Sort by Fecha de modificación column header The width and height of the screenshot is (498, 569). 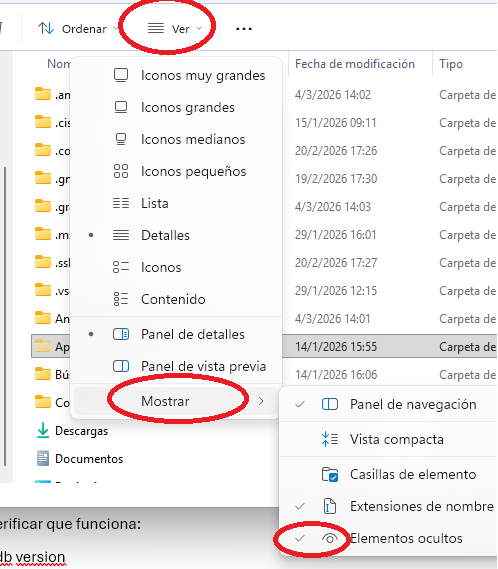coord(355,64)
